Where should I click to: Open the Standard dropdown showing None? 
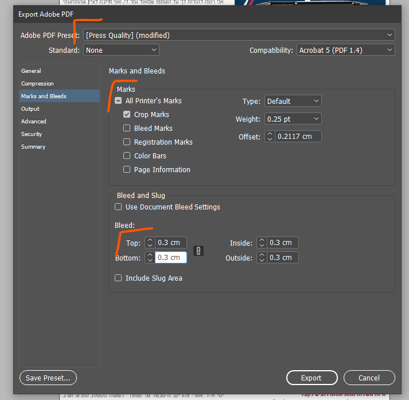pos(121,50)
